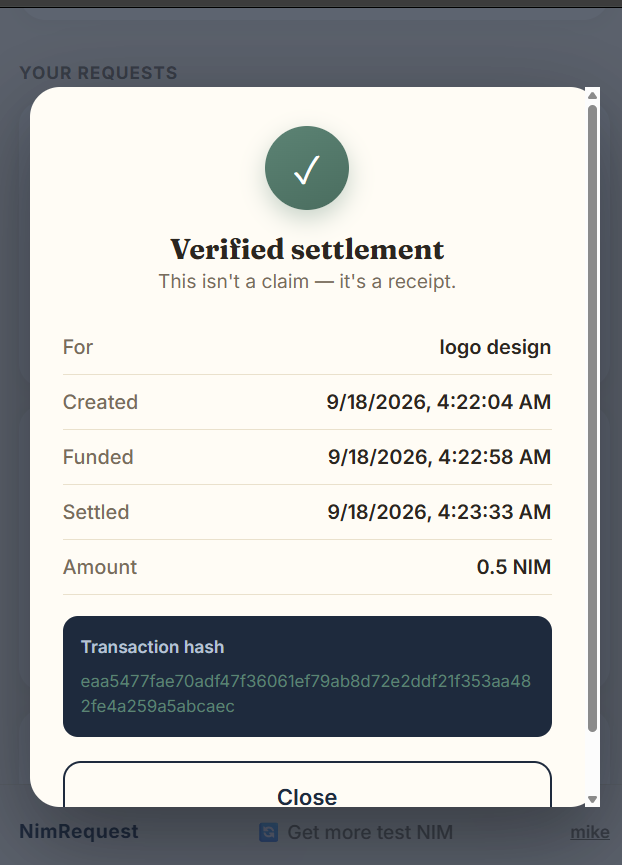Click the Settled timestamp 4:23:33 AM
This screenshot has width=622, height=865.
pos(439,512)
